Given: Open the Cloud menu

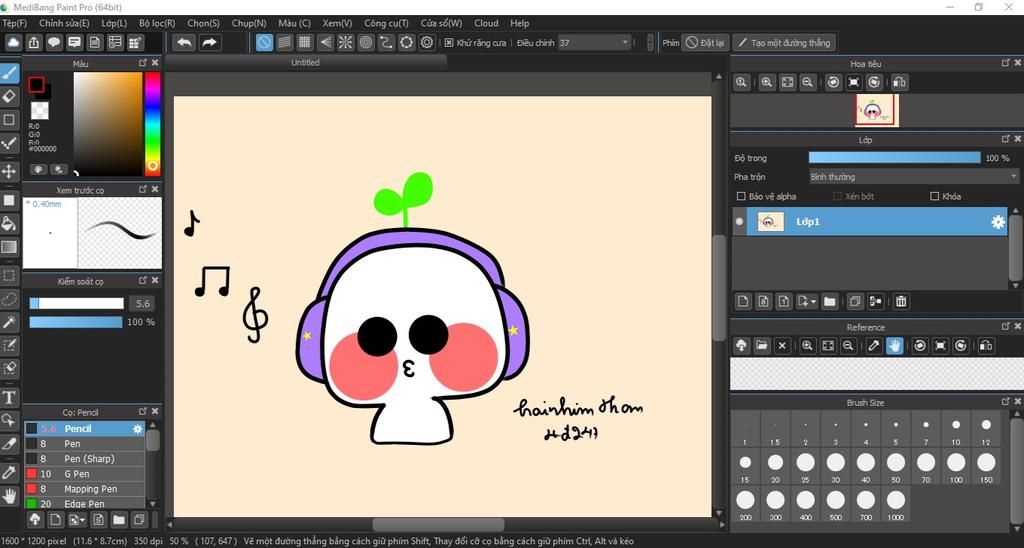Looking at the screenshot, I should click(486, 23).
